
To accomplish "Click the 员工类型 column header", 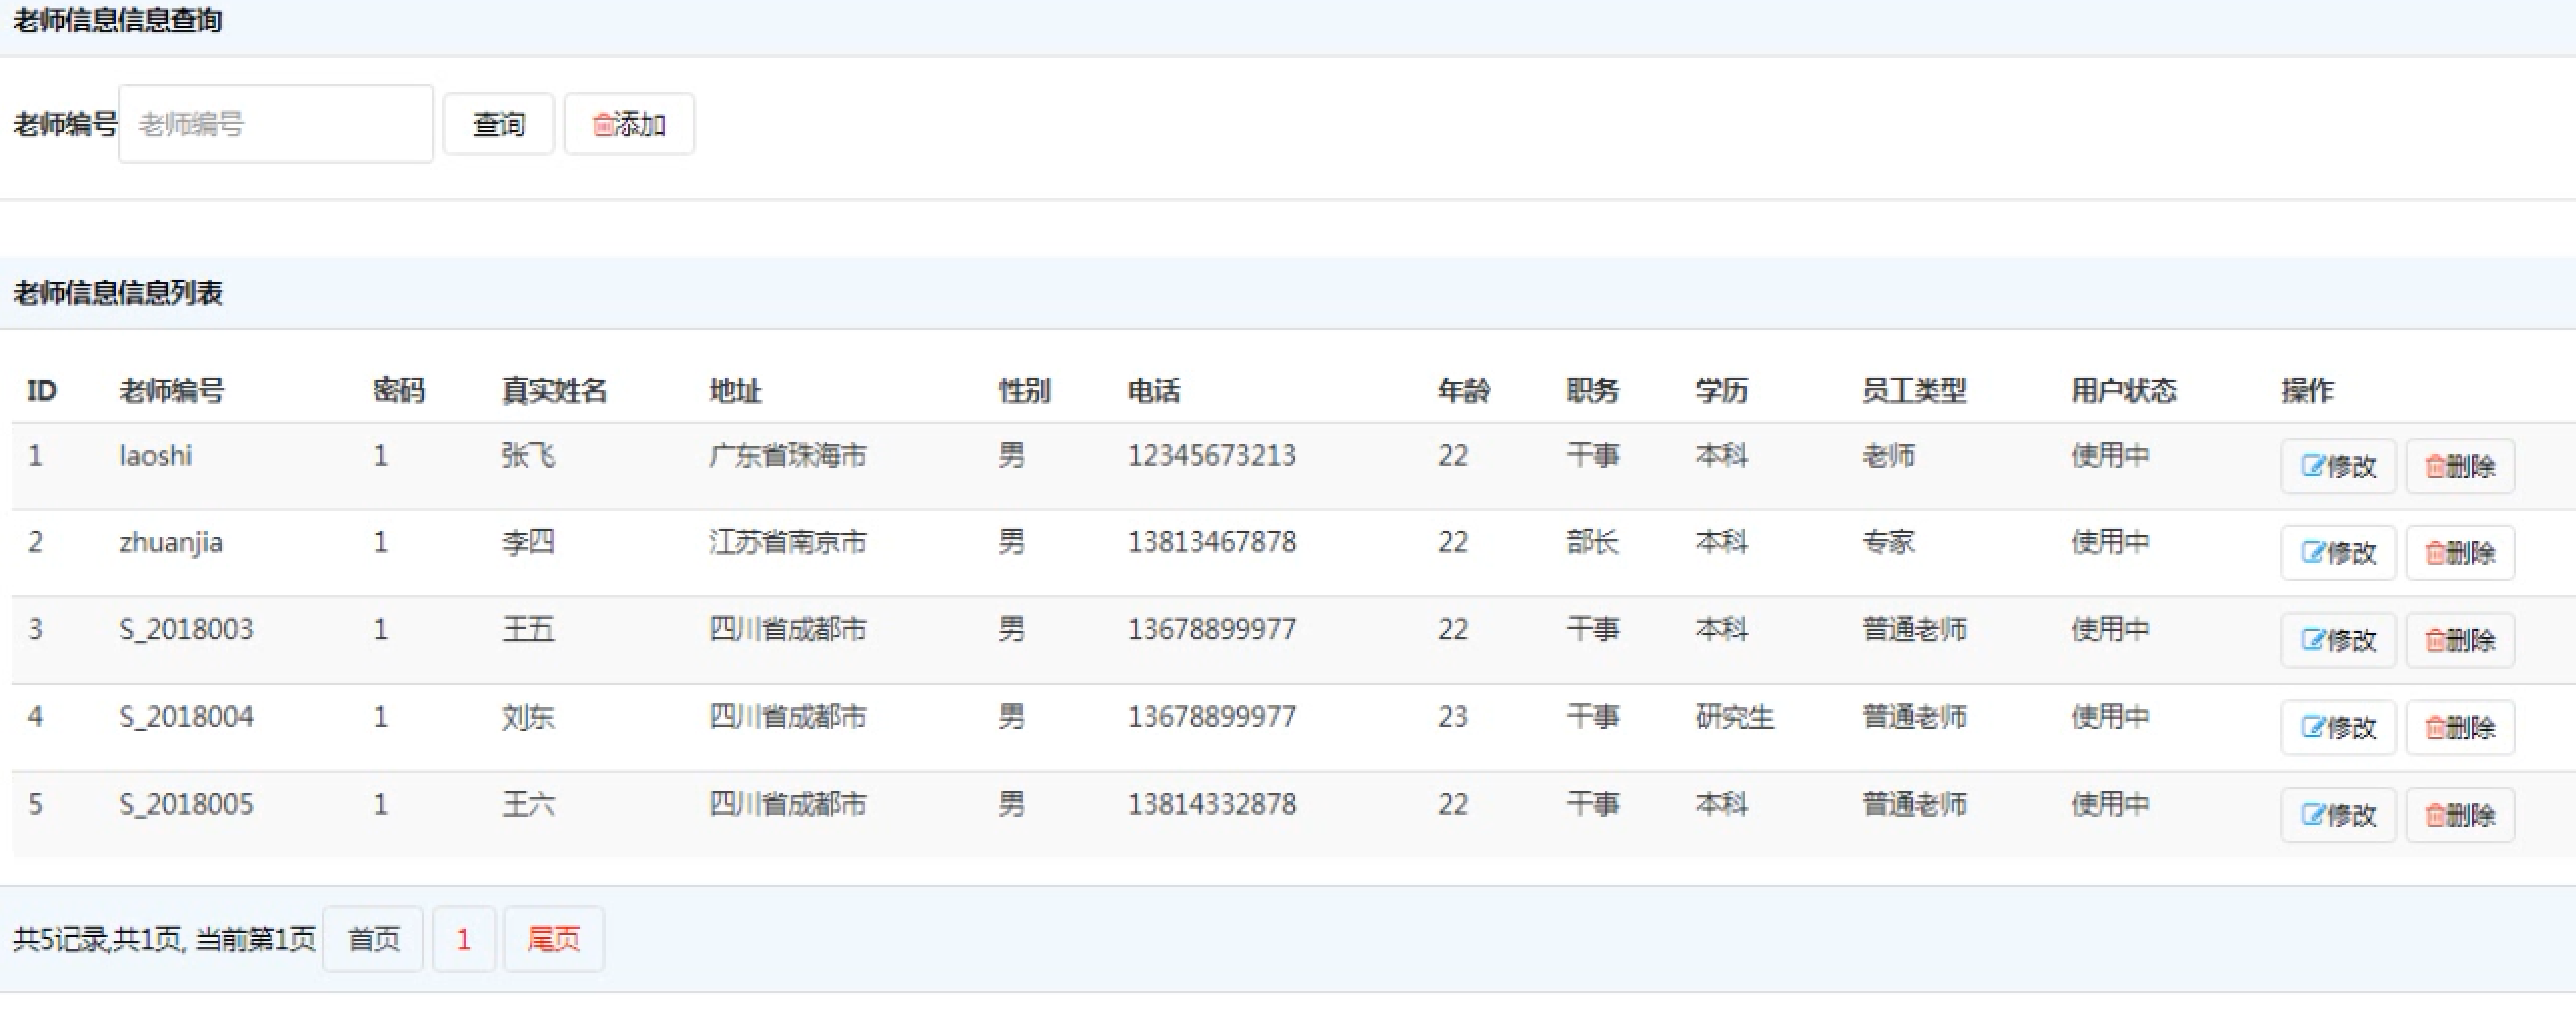I will click(1914, 390).
